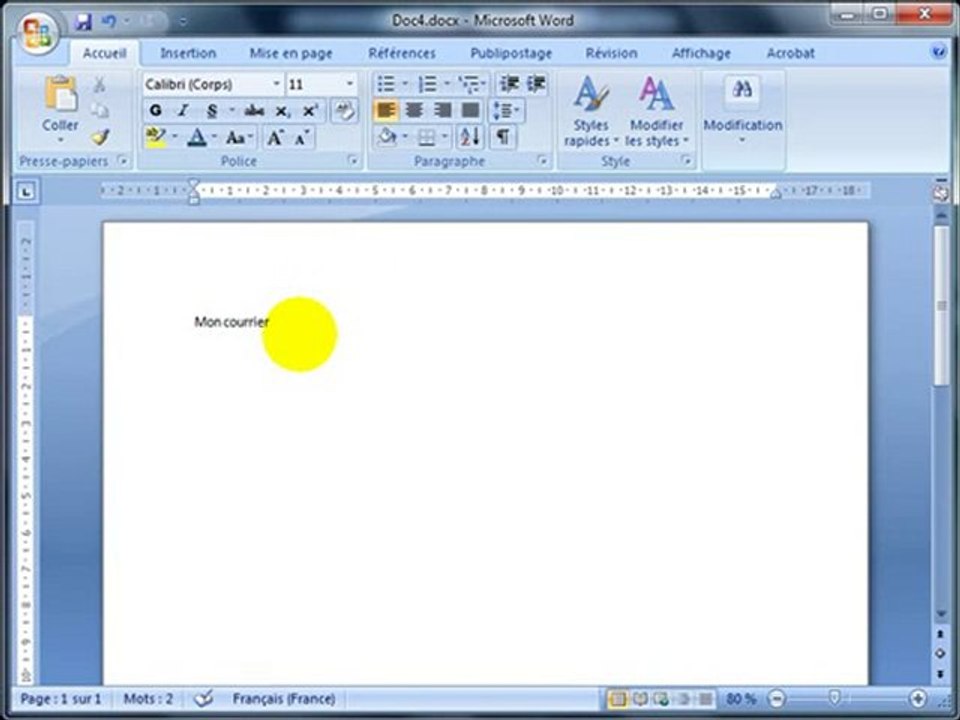This screenshot has height=720, width=960.
Task: Zoom out with the minus button
Action: [776, 699]
